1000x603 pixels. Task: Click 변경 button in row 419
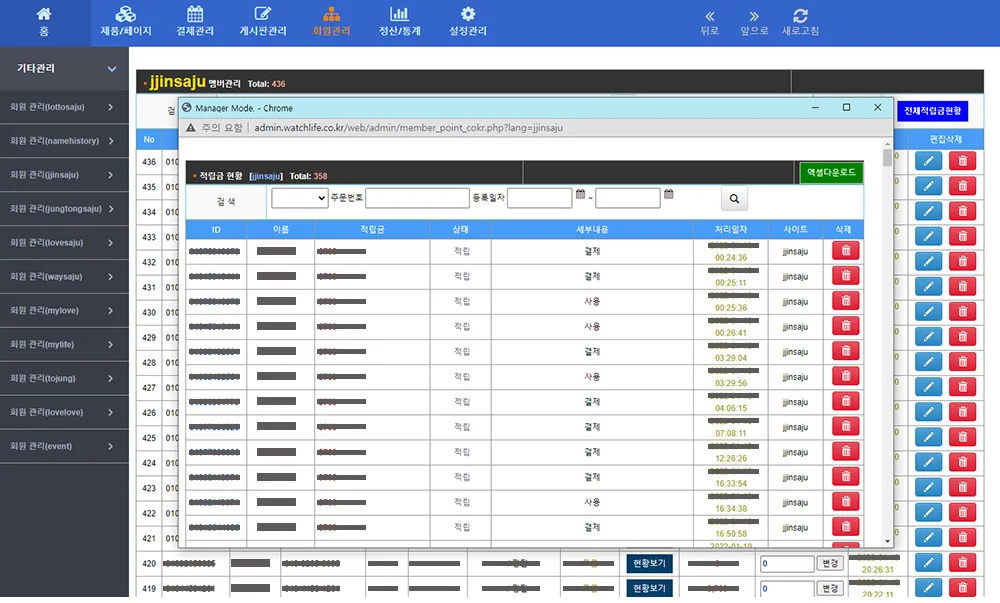pyautogui.click(x=830, y=588)
